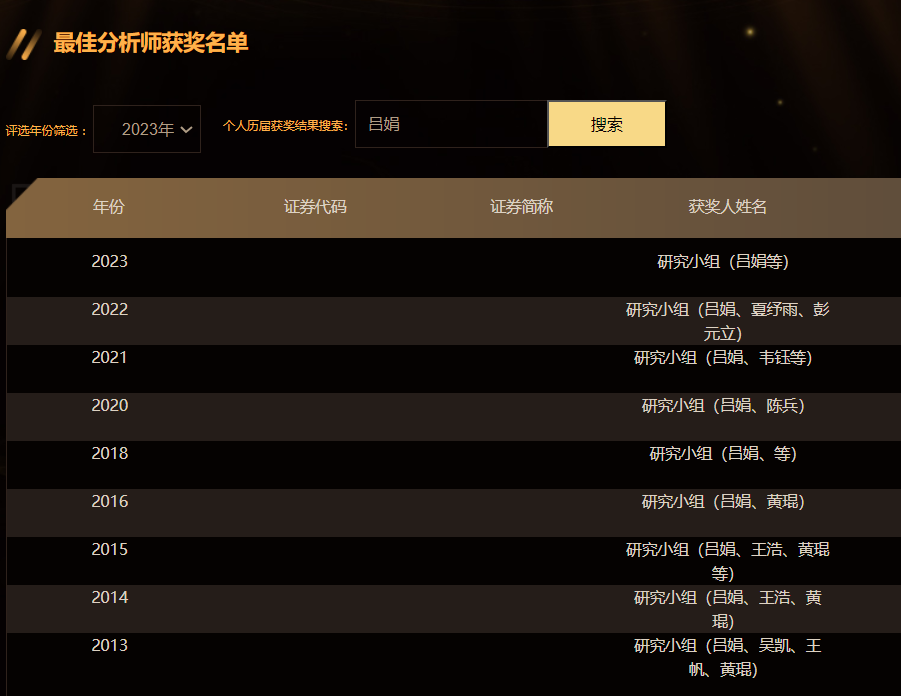The width and height of the screenshot is (901, 696).
Task: Open the 2023年 year filter dropdown
Action: pyautogui.click(x=147, y=129)
